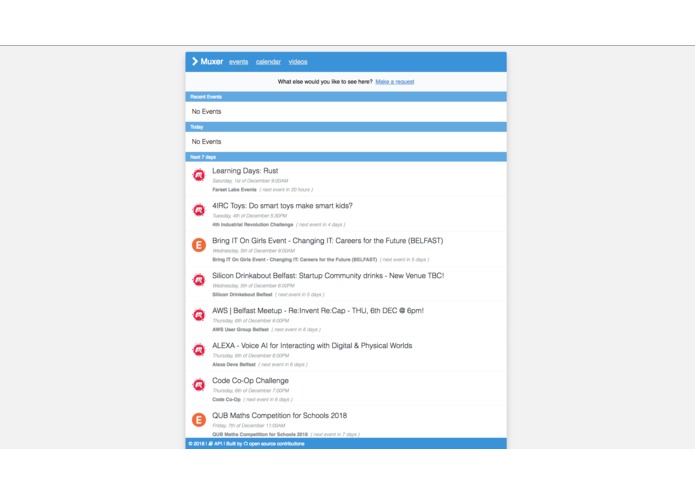This screenshot has height=494, width=695.
Task: Click the 'Today' section header
Action: [346, 127]
